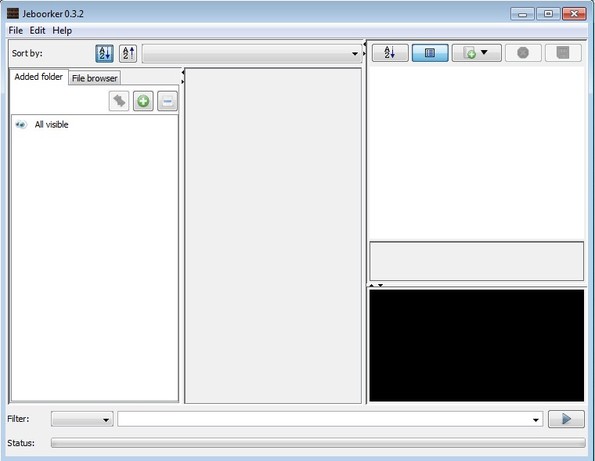Click the remove folder minus icon
The height and width of the screenshot is (461, 595).
[167, 101]
